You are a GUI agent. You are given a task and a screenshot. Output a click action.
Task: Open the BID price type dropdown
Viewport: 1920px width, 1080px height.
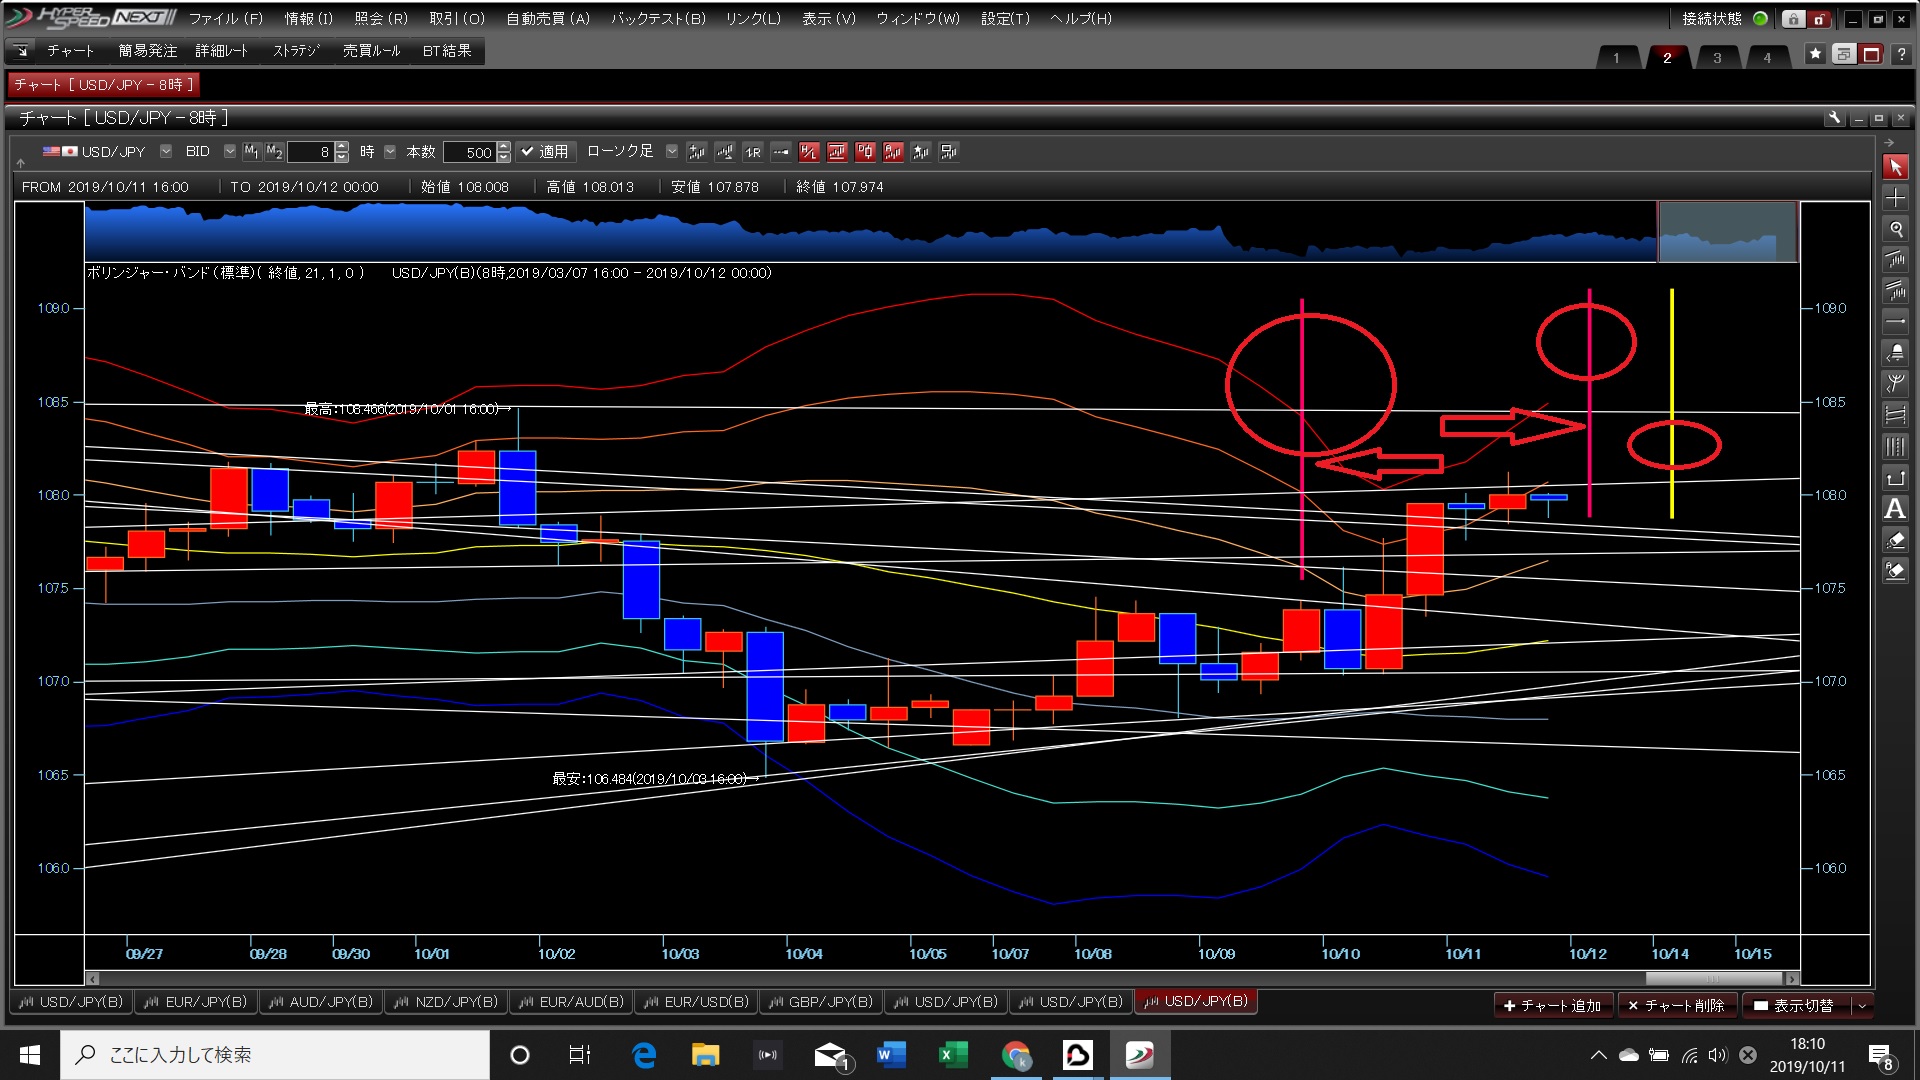tap(229, 152)
